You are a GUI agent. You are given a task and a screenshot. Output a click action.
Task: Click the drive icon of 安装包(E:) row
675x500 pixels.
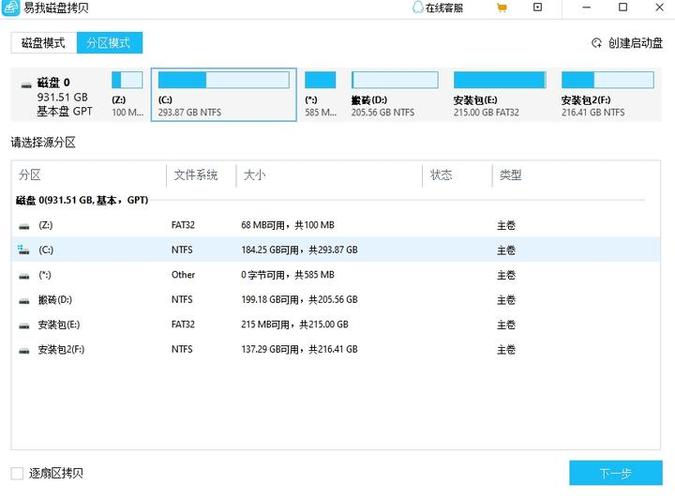pos(24,326)
